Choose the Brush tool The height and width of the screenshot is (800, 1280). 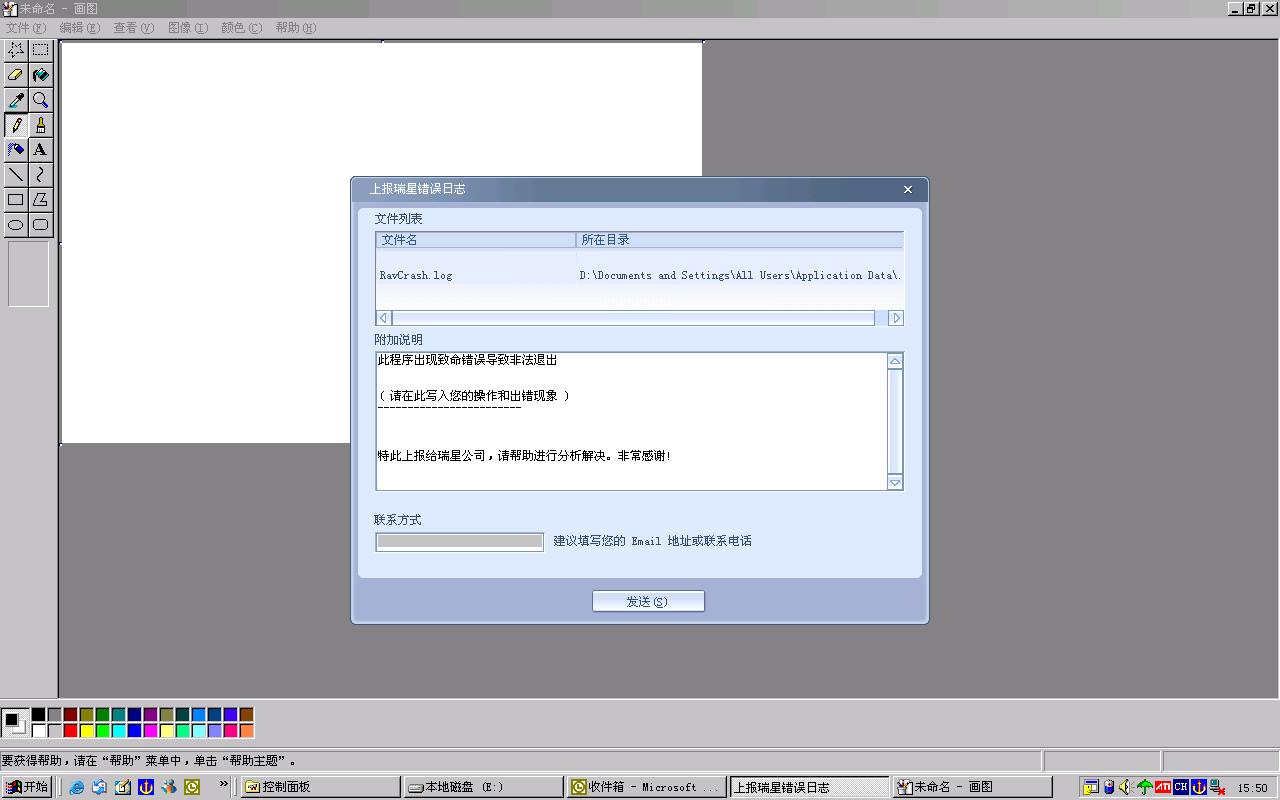(40, 124)
